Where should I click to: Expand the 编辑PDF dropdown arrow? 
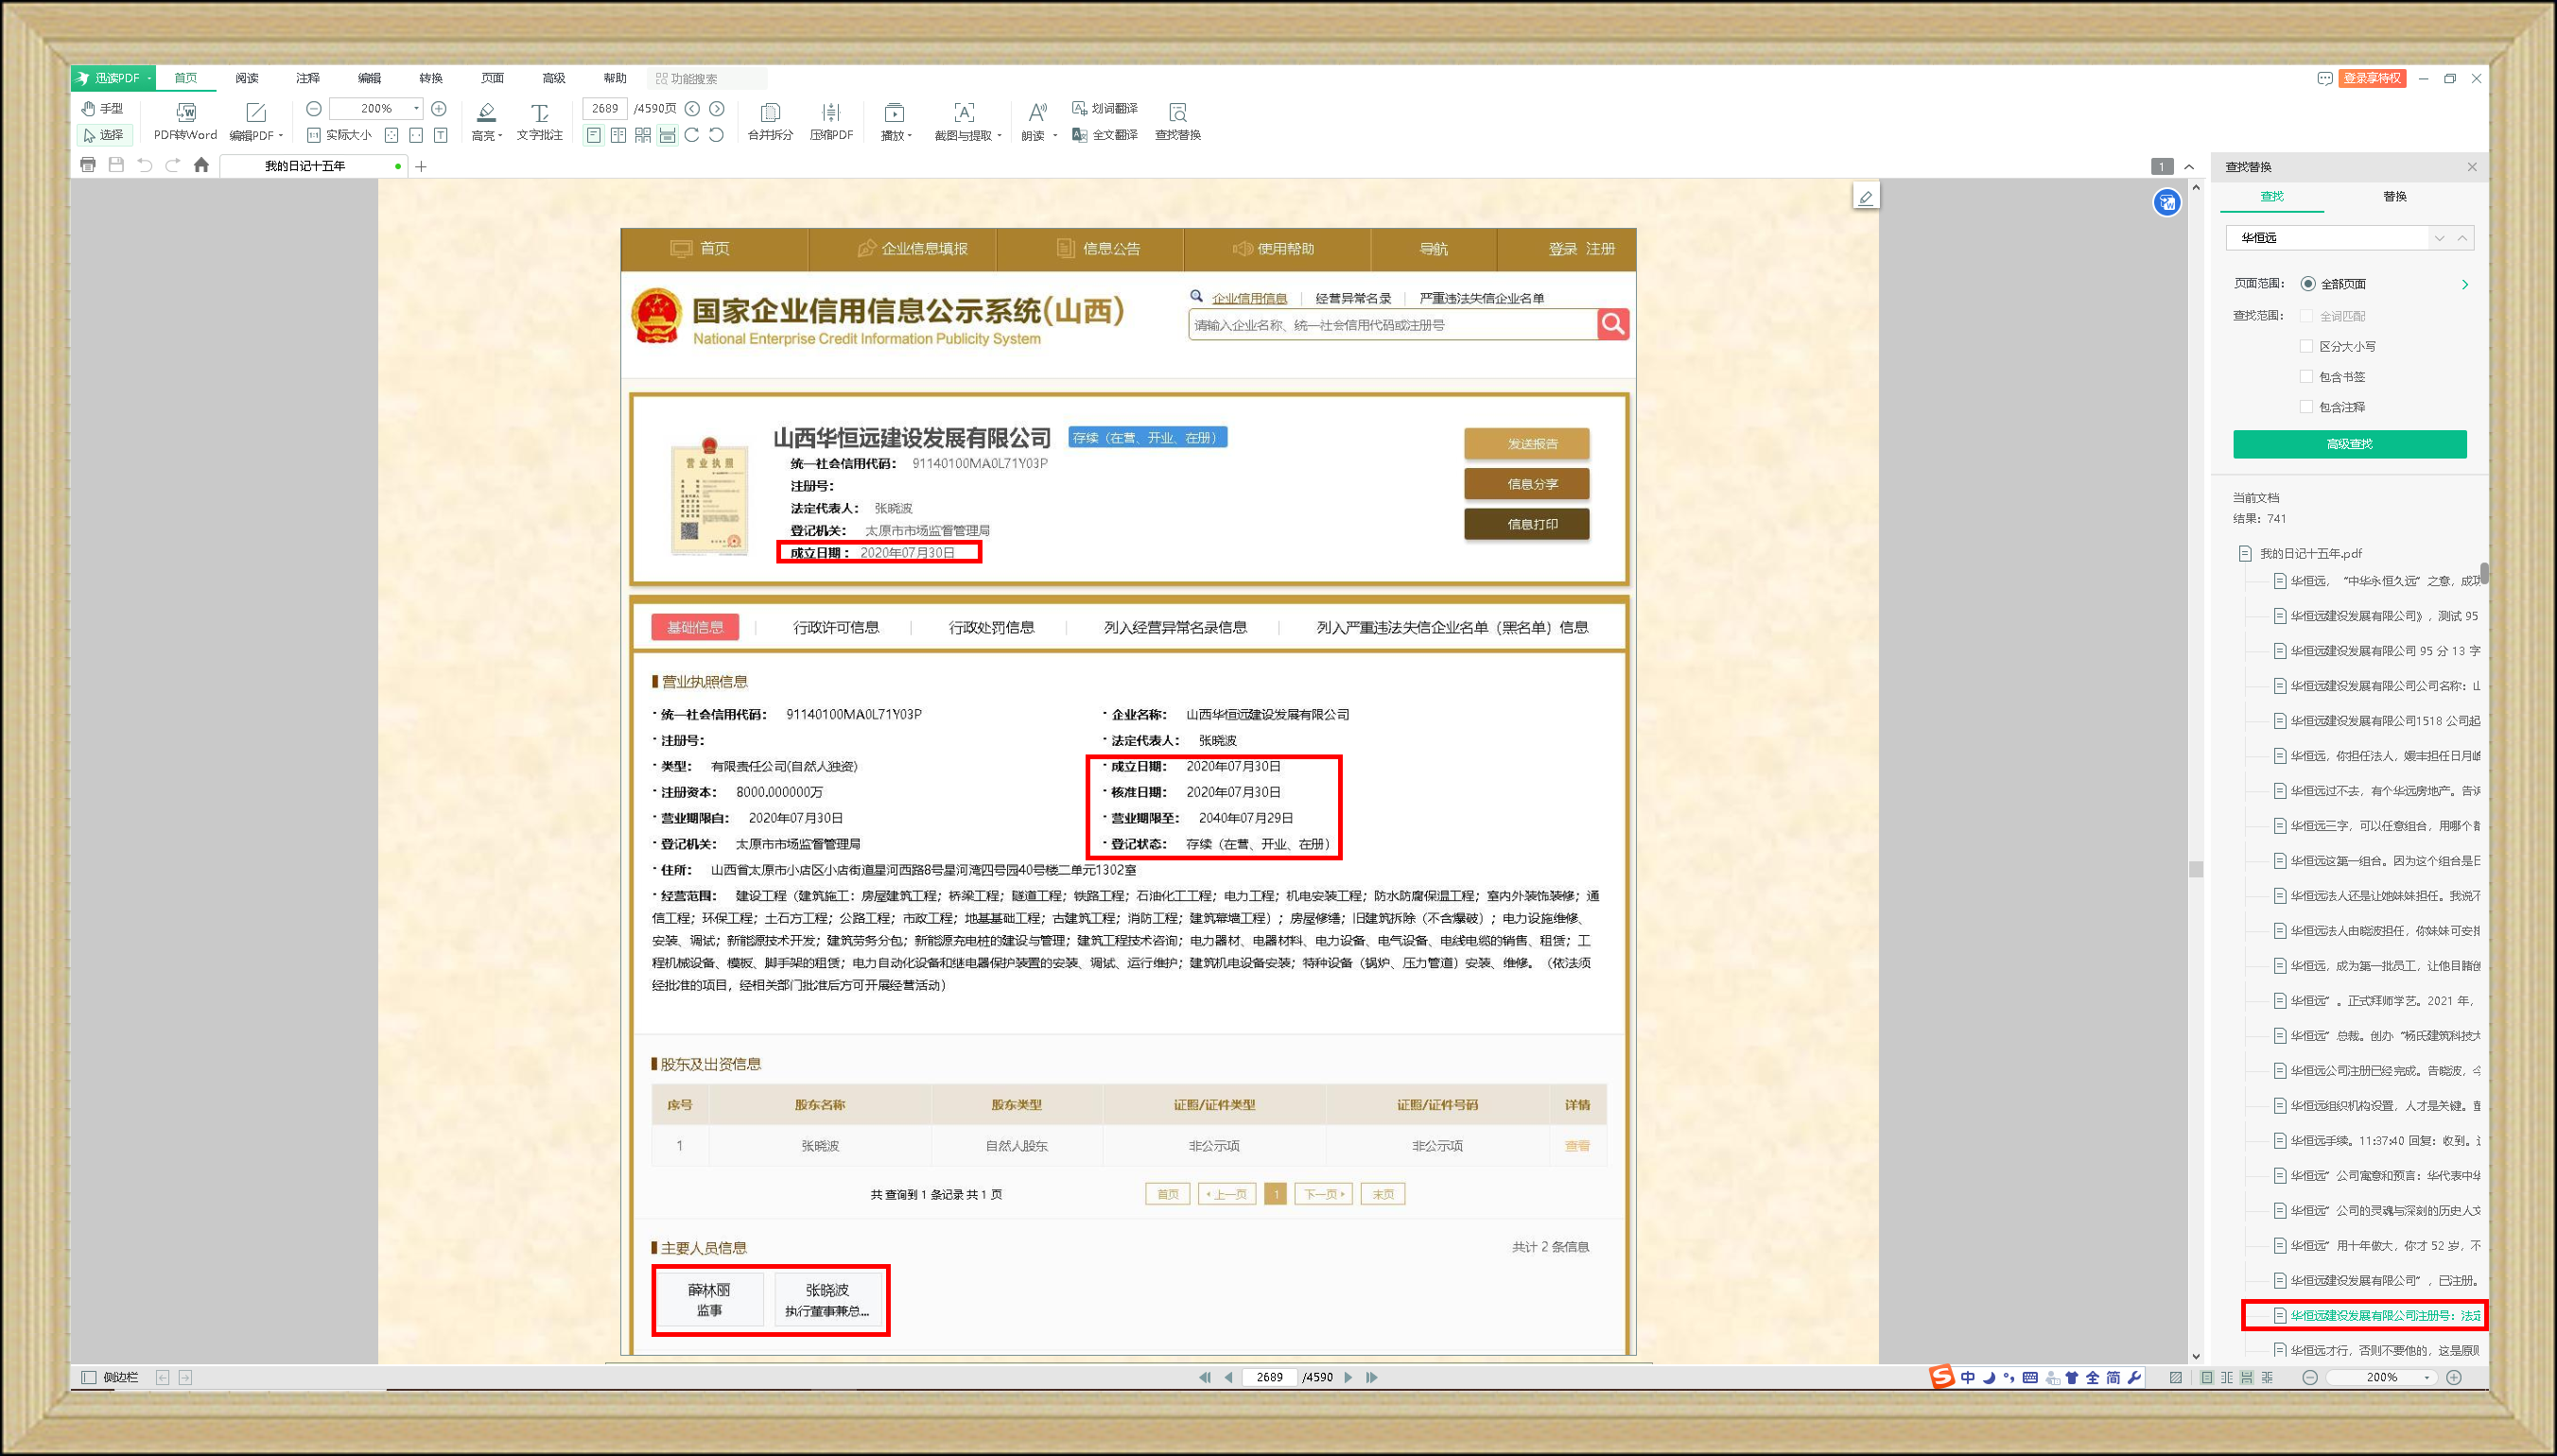[281, 136]
